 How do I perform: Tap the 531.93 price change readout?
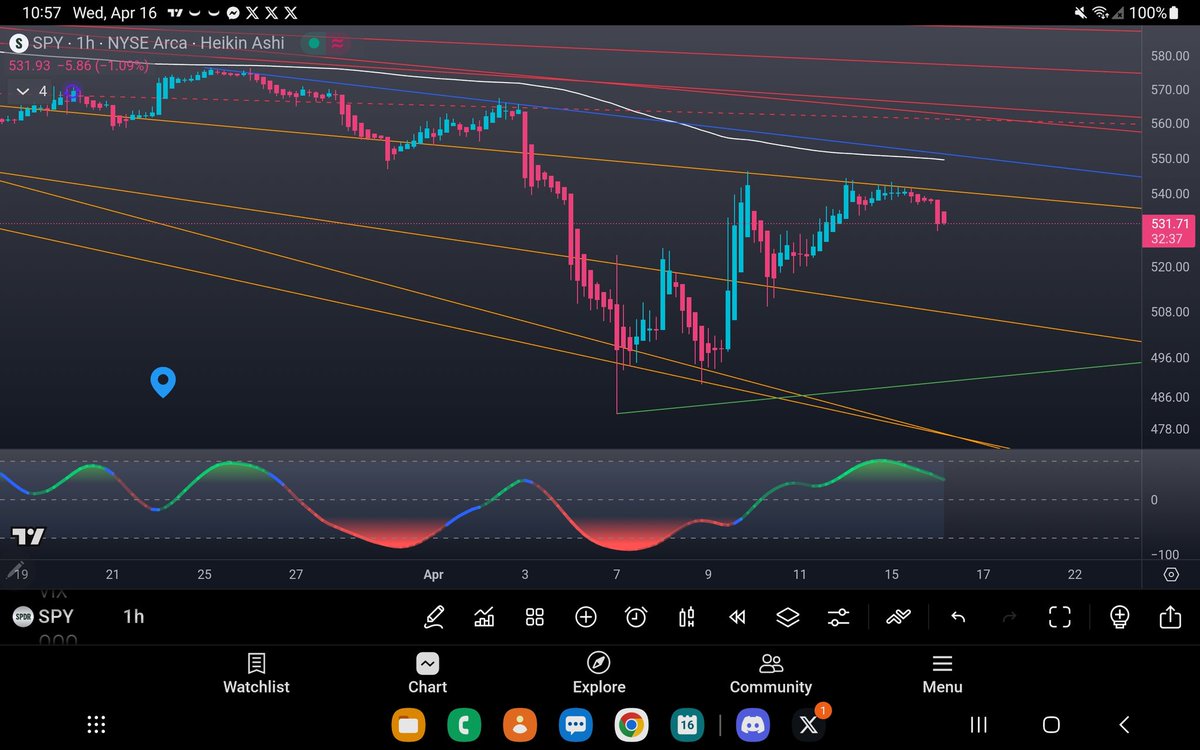click(x=79, y=65)
